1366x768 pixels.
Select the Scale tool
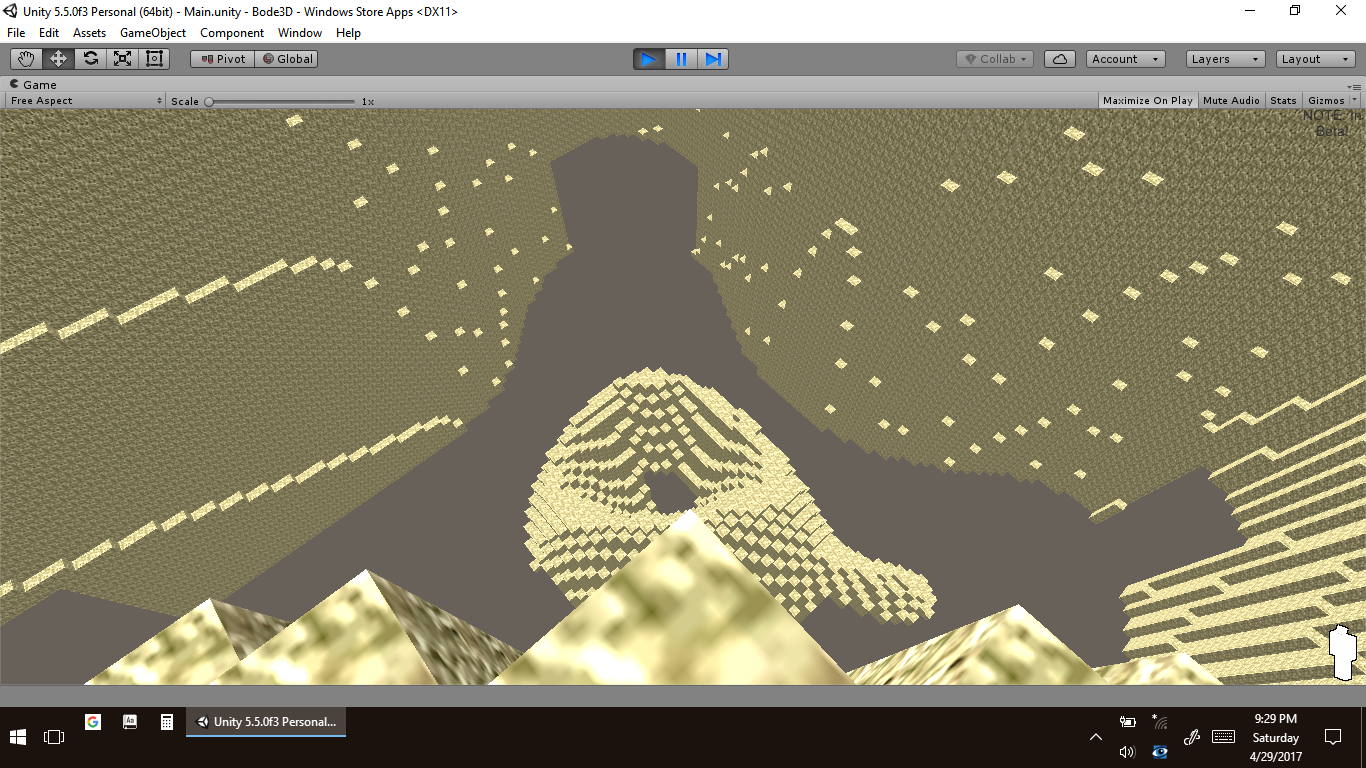coord(122,59)
